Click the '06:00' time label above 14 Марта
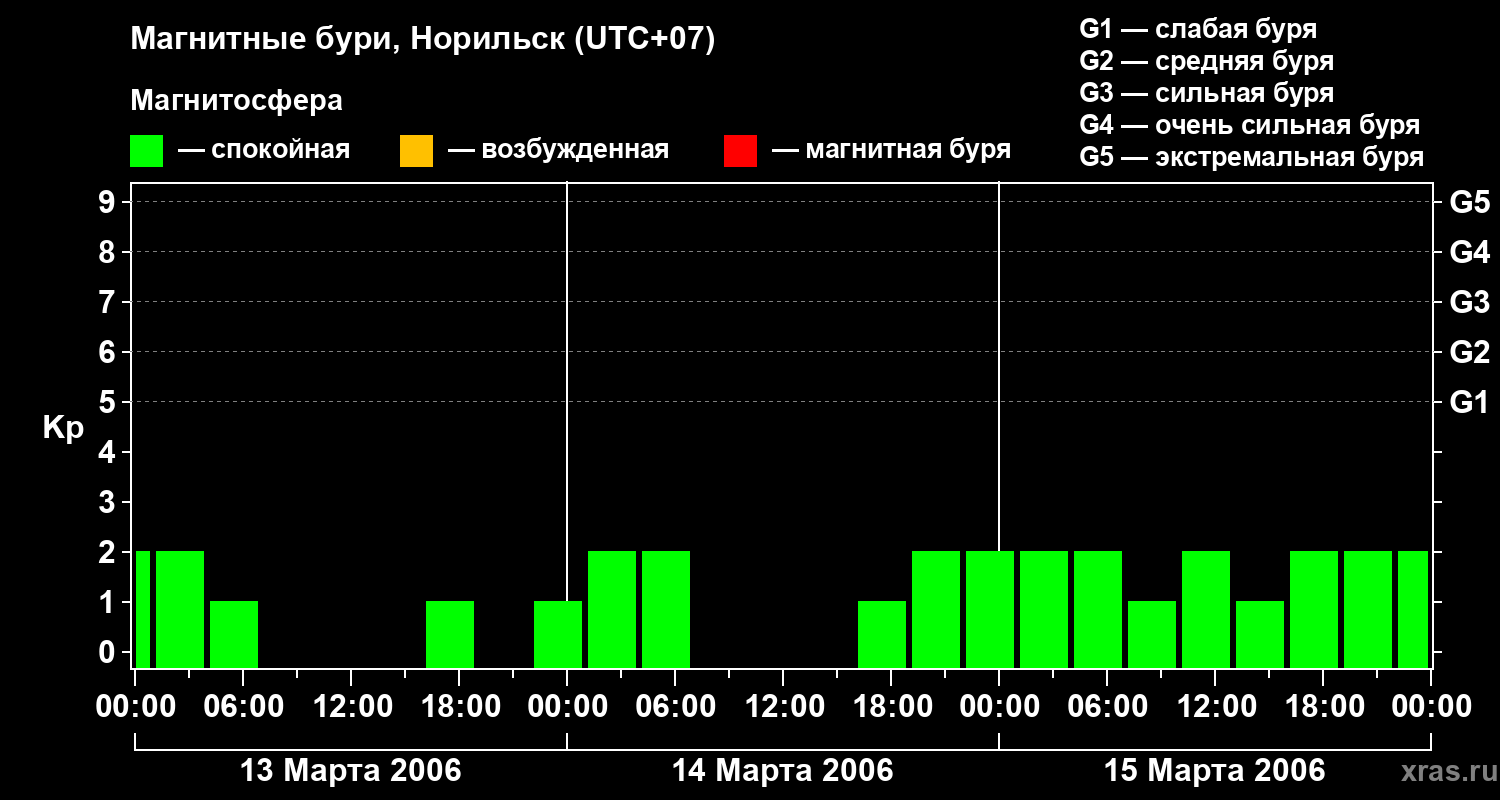Viewport: 1500px width, 800px height. coord(675,707)
